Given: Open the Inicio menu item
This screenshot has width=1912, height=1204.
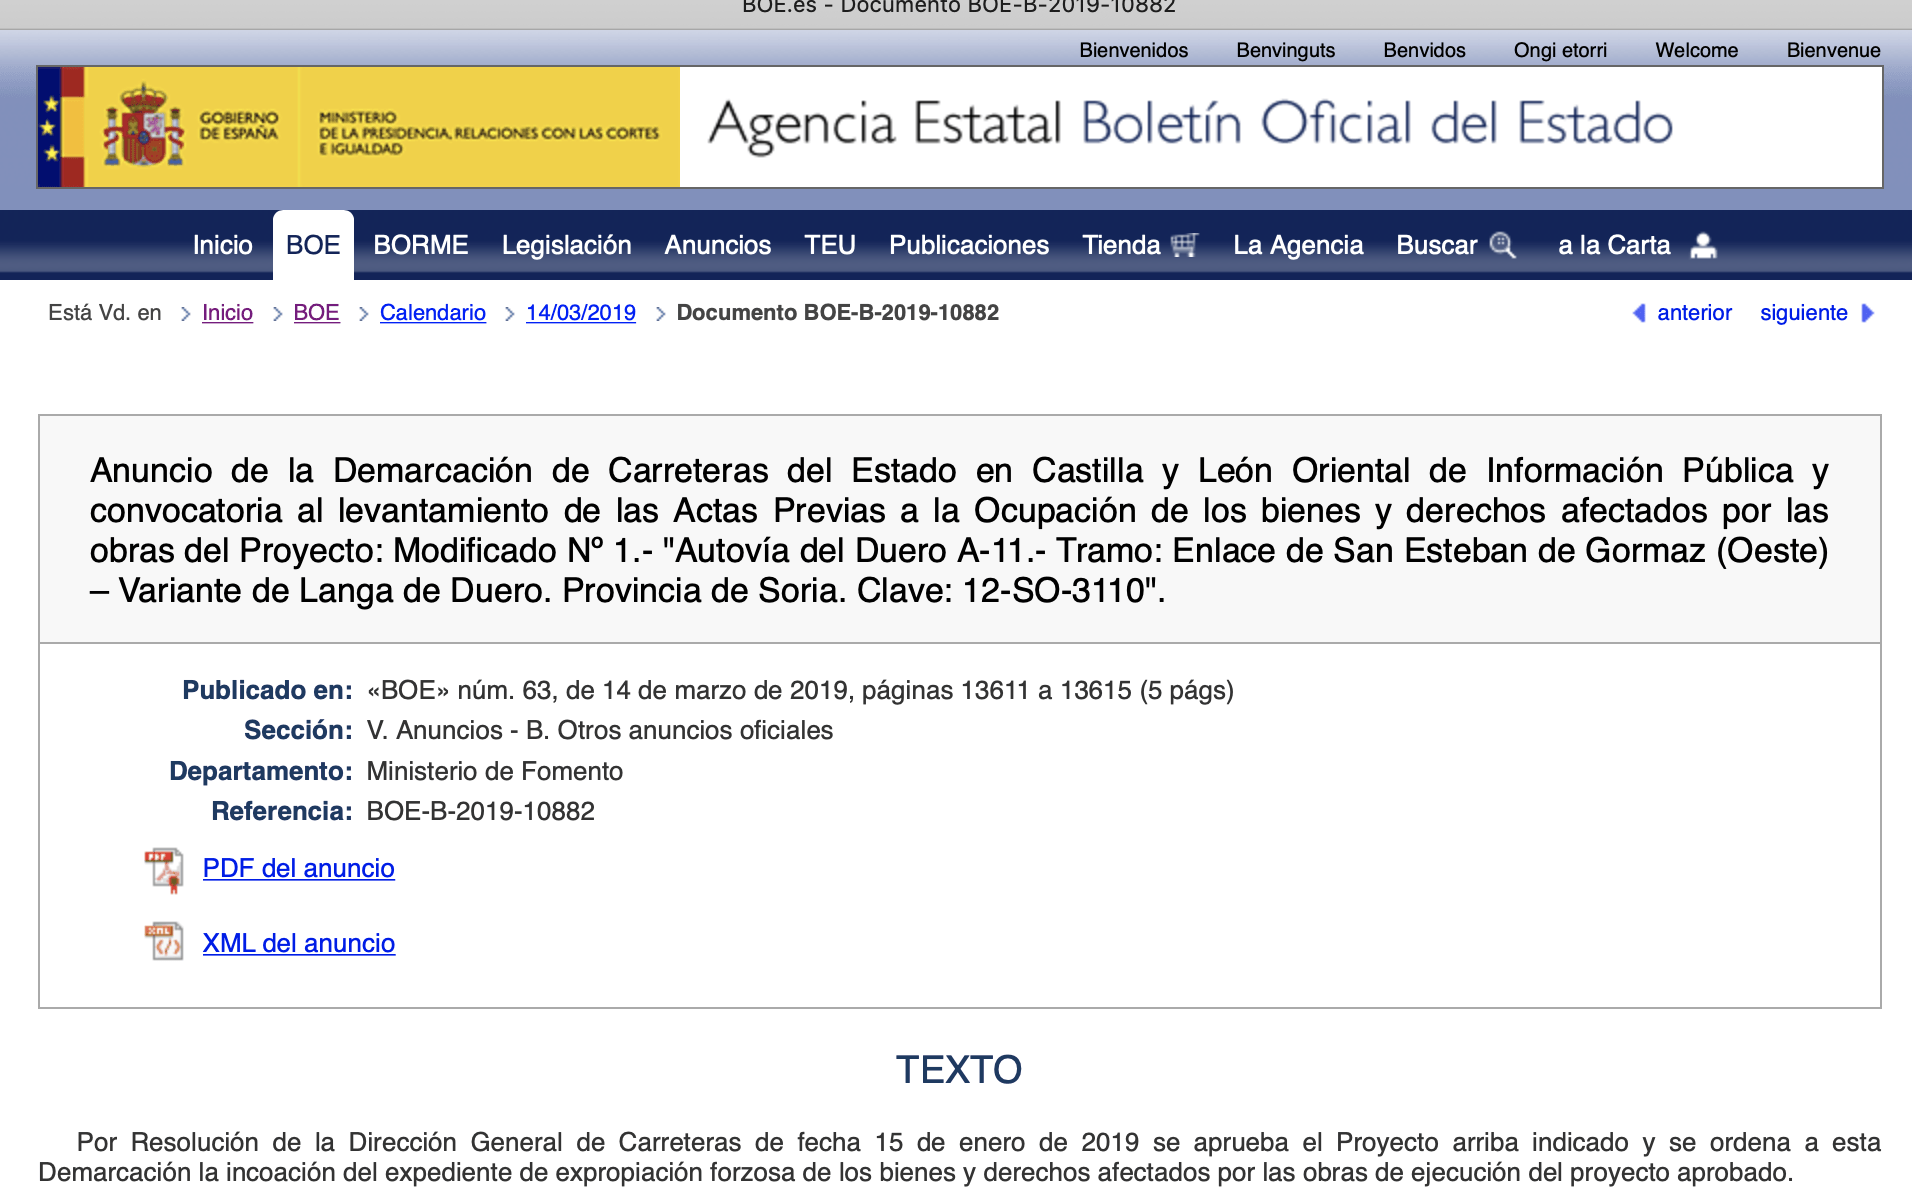Looking at the screenshot, I should [x=222, y=245].
